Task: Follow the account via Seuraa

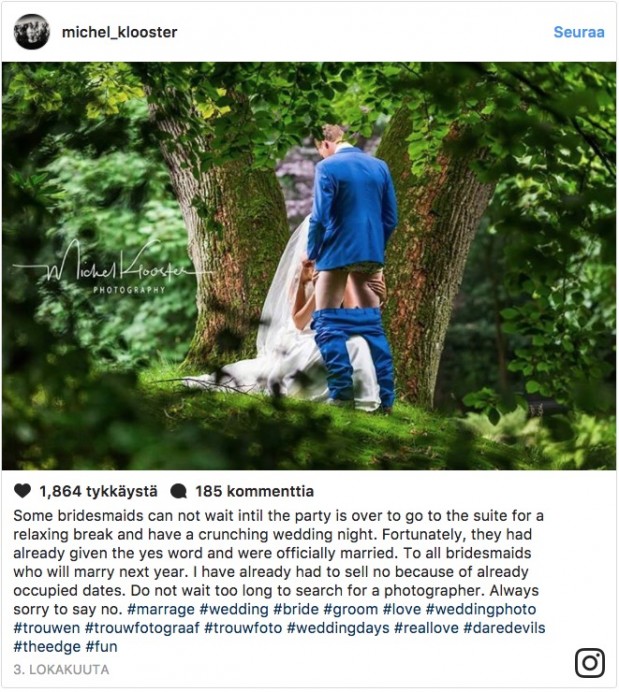Action: (579, 32)
